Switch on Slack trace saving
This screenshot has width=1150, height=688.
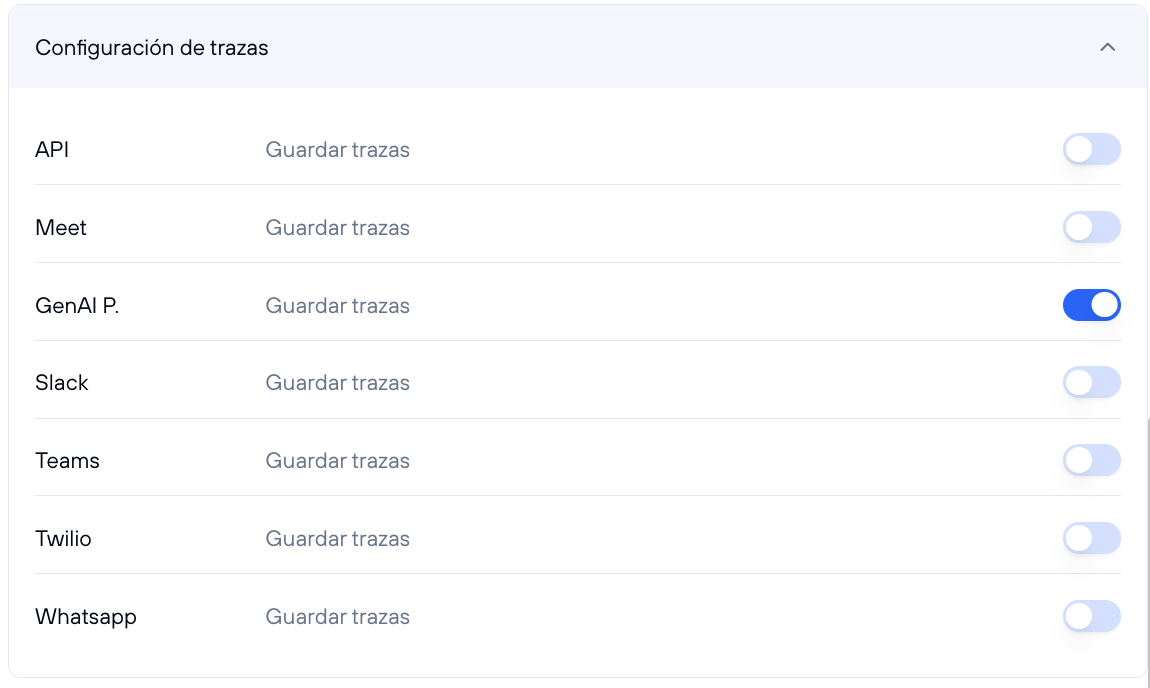(1091, 383)
